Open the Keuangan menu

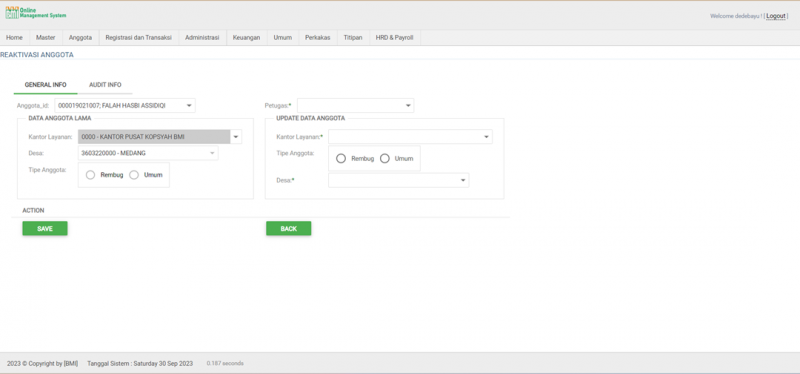click(x=246, y=38)
